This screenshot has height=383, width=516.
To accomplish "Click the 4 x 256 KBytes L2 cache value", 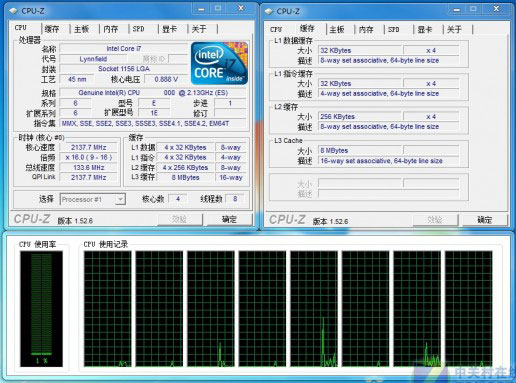I will [x=185, y=167].
